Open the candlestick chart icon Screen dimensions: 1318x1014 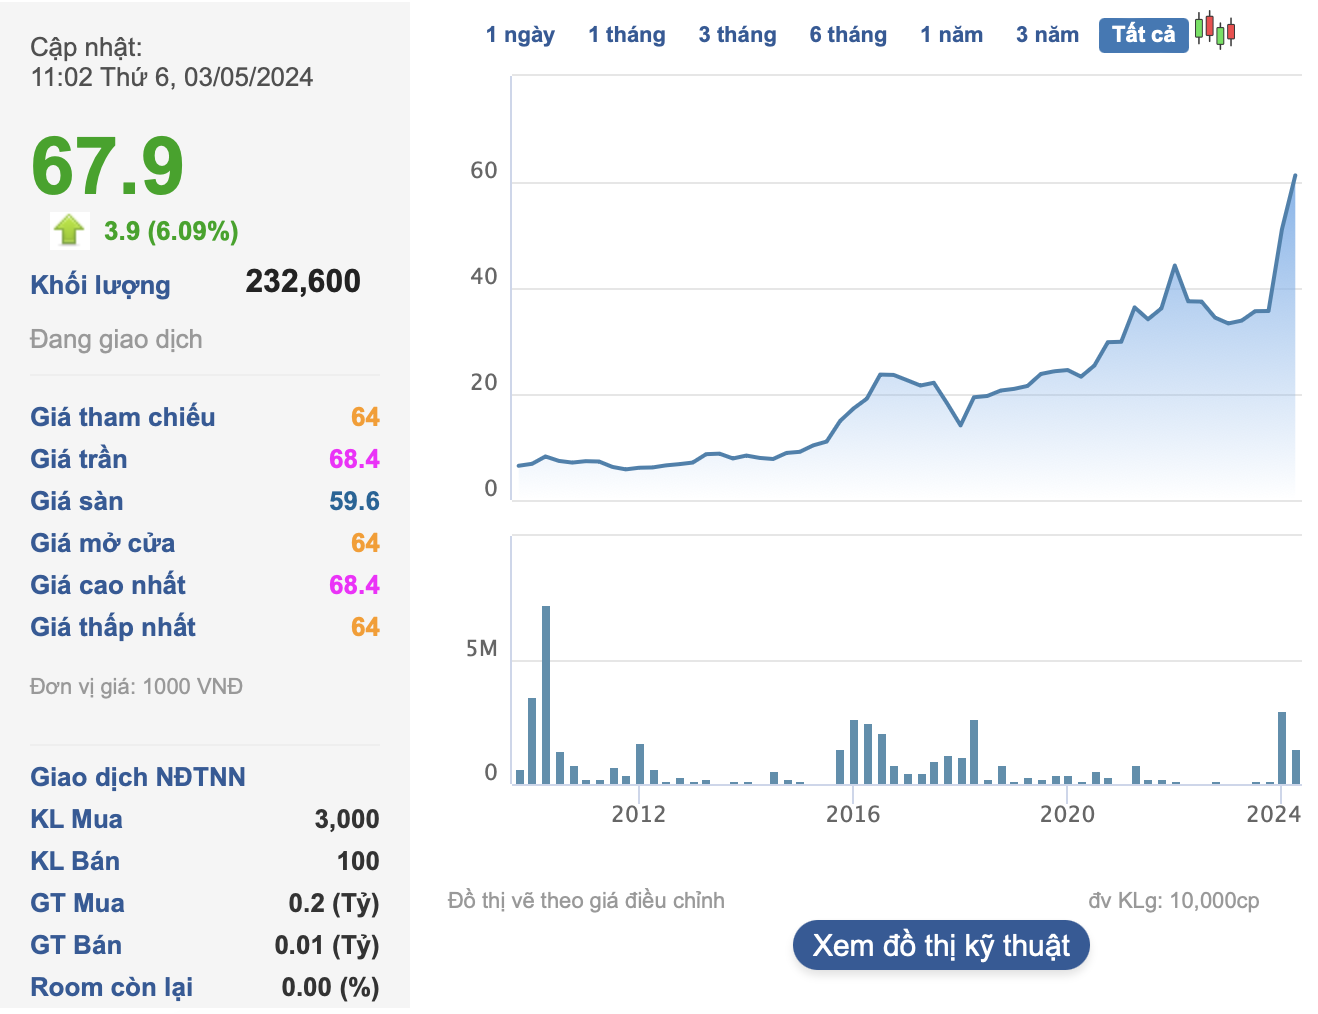click(1215, 31)
